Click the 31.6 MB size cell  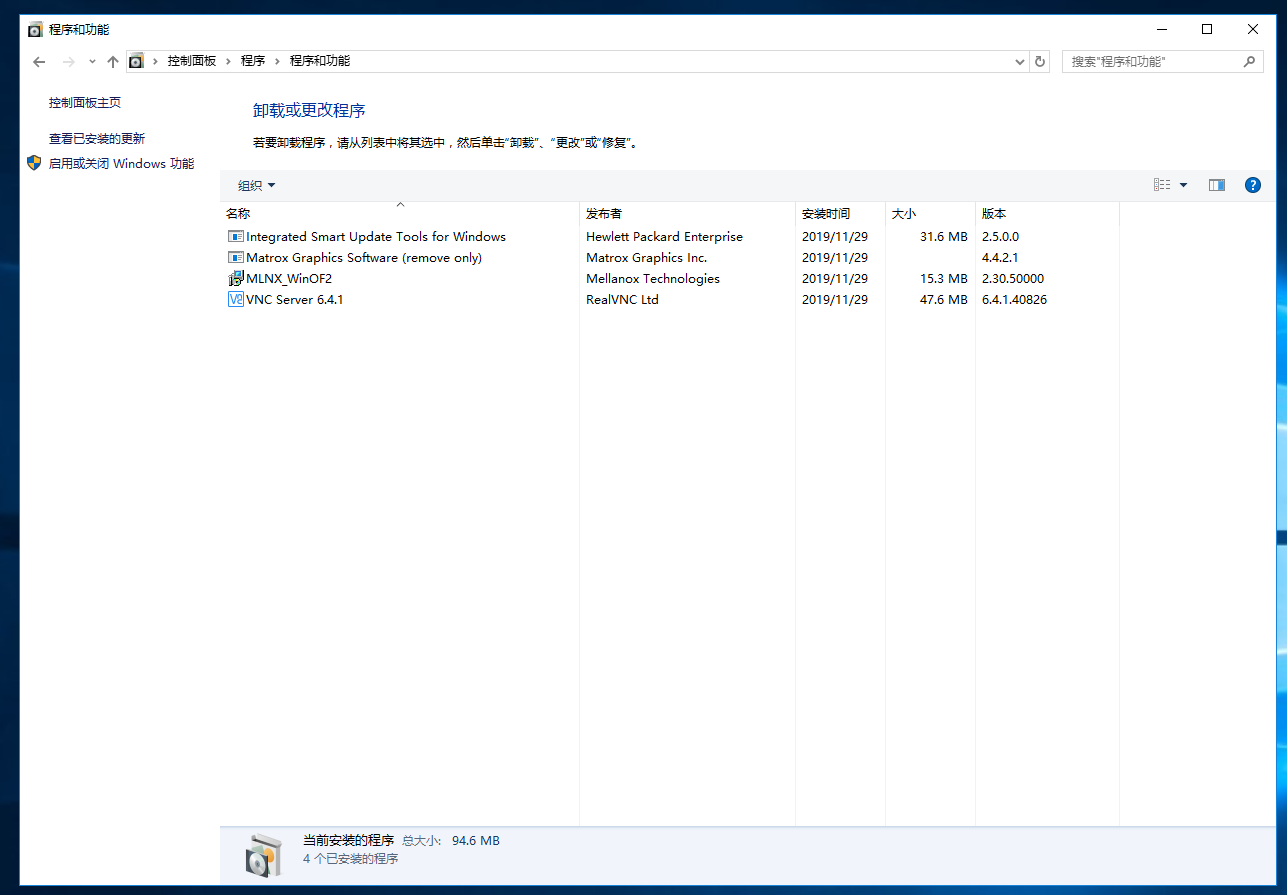coord(944,237)
